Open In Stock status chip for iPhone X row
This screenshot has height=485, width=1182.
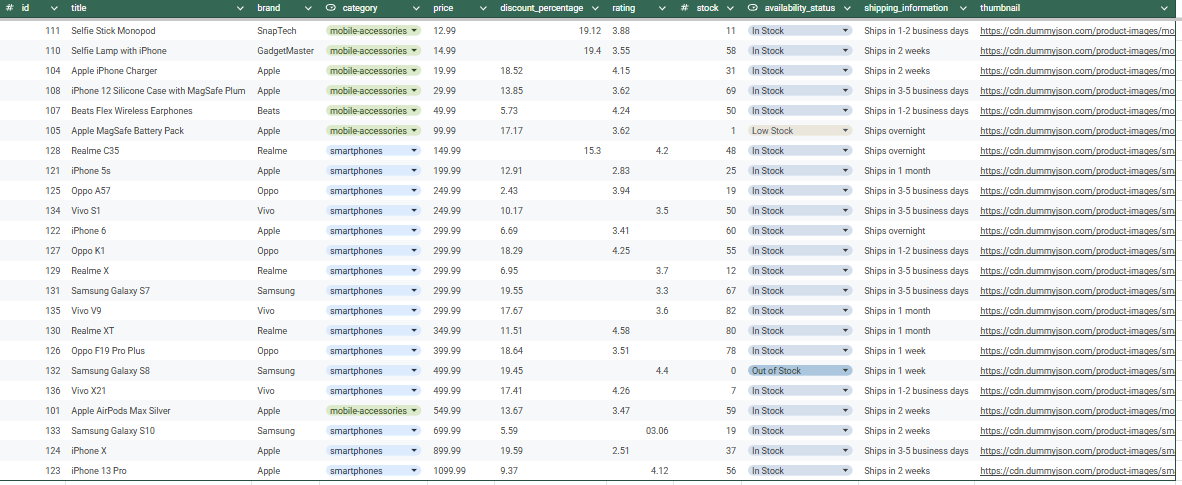tap(800, 451)
